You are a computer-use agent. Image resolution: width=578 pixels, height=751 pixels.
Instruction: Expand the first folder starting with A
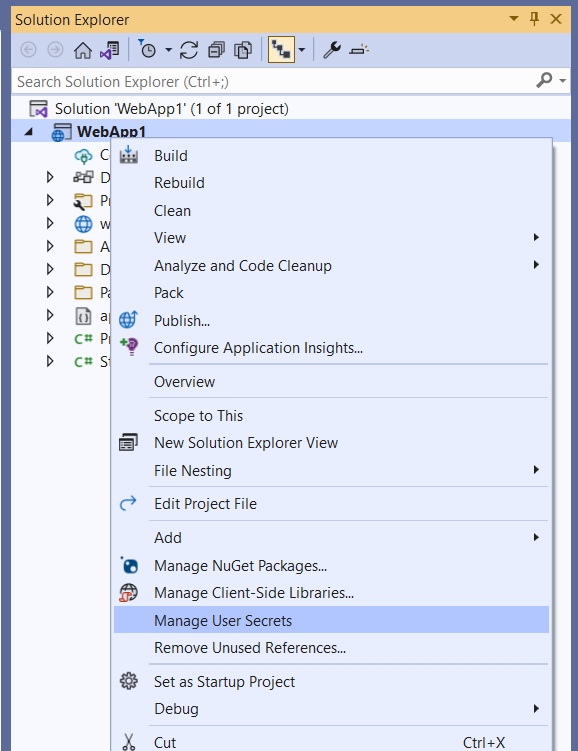pos(50,246)
